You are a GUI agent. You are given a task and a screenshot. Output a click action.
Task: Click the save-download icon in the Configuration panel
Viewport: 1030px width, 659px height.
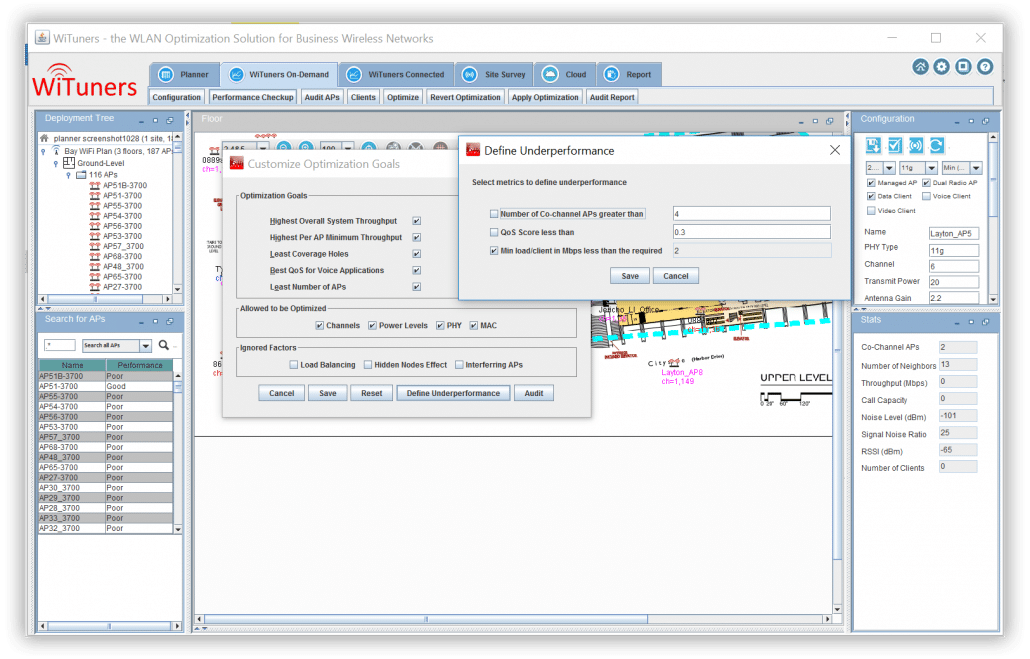click(873, 145)
